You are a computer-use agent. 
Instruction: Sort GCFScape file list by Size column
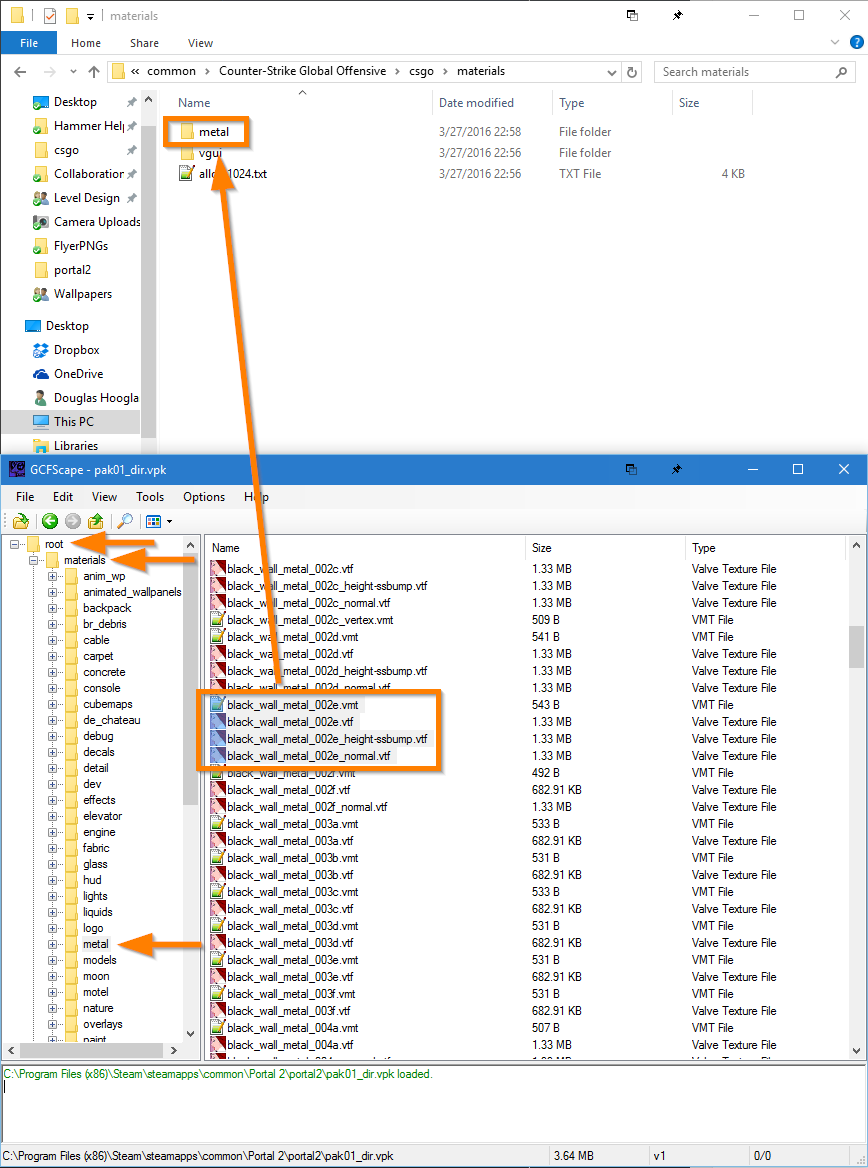542,548
